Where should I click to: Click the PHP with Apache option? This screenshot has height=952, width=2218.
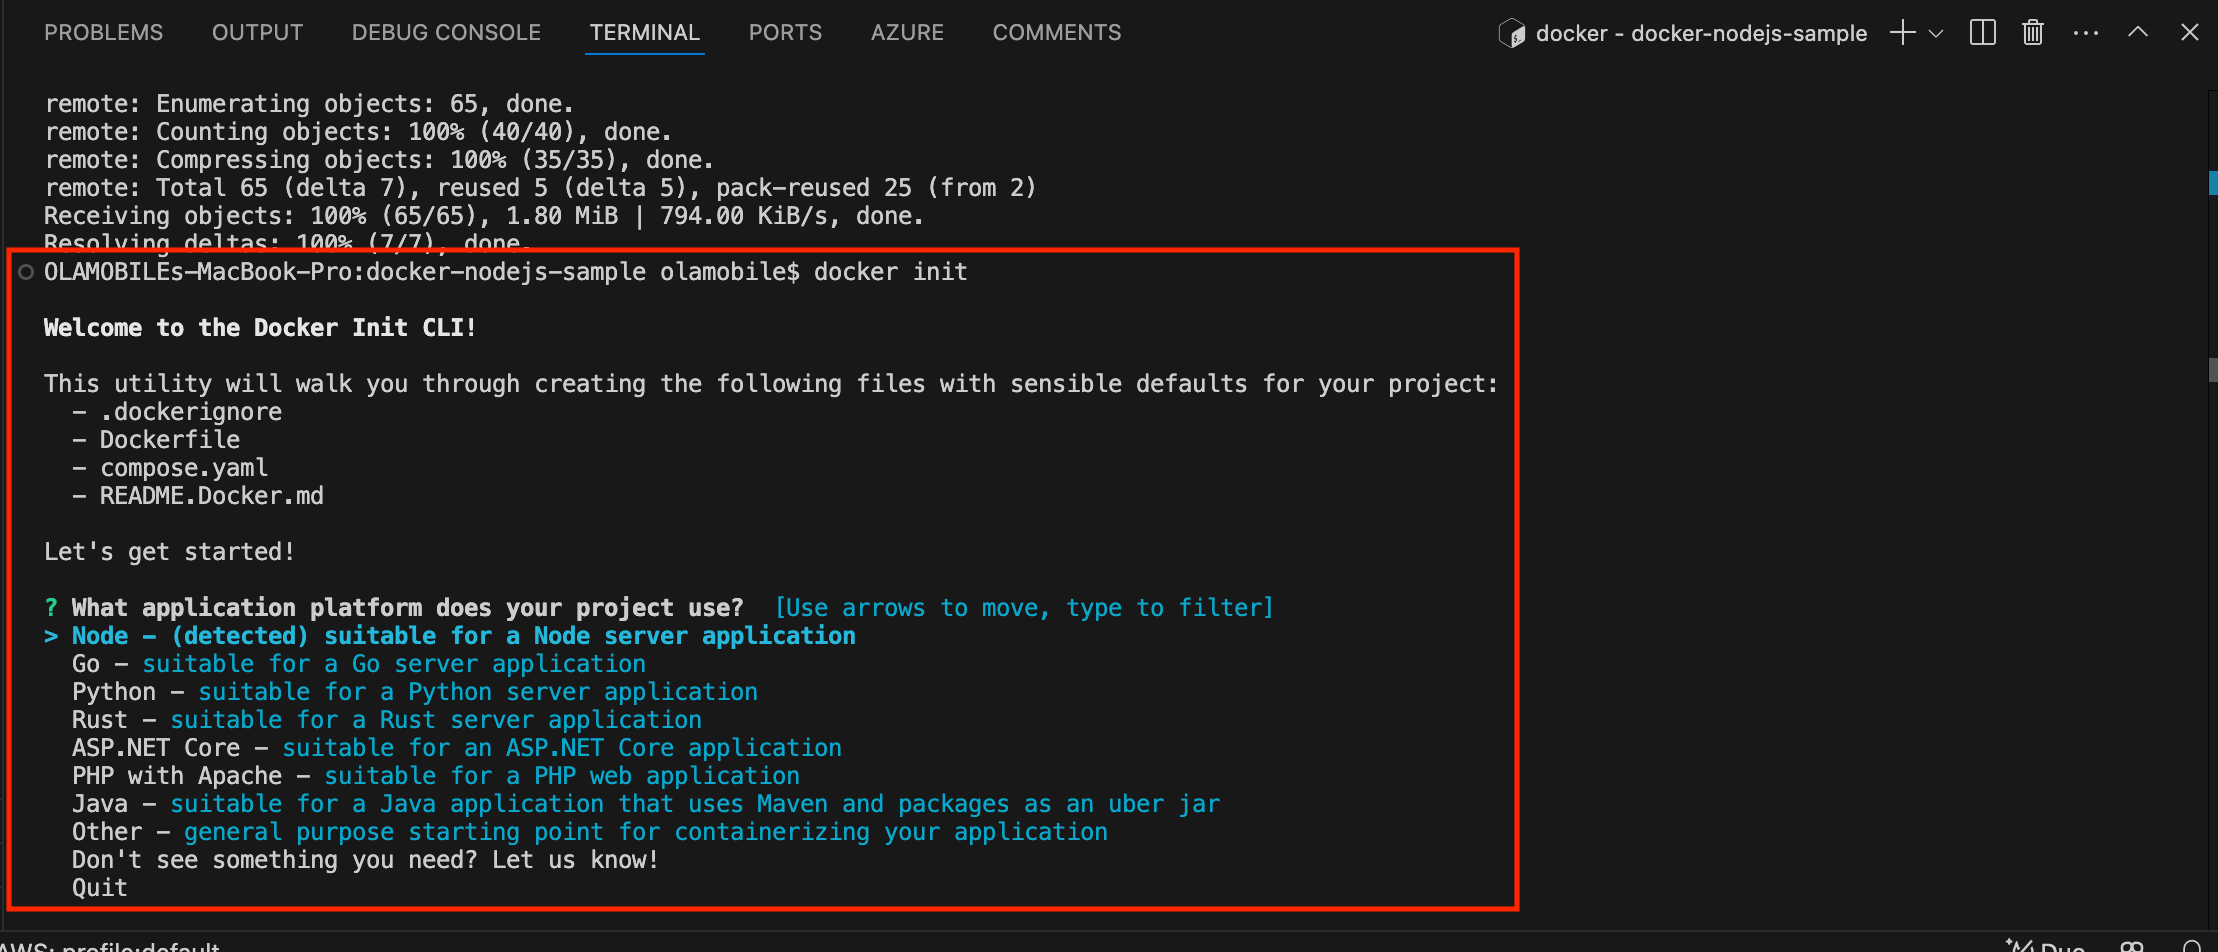tap(436, 776)
